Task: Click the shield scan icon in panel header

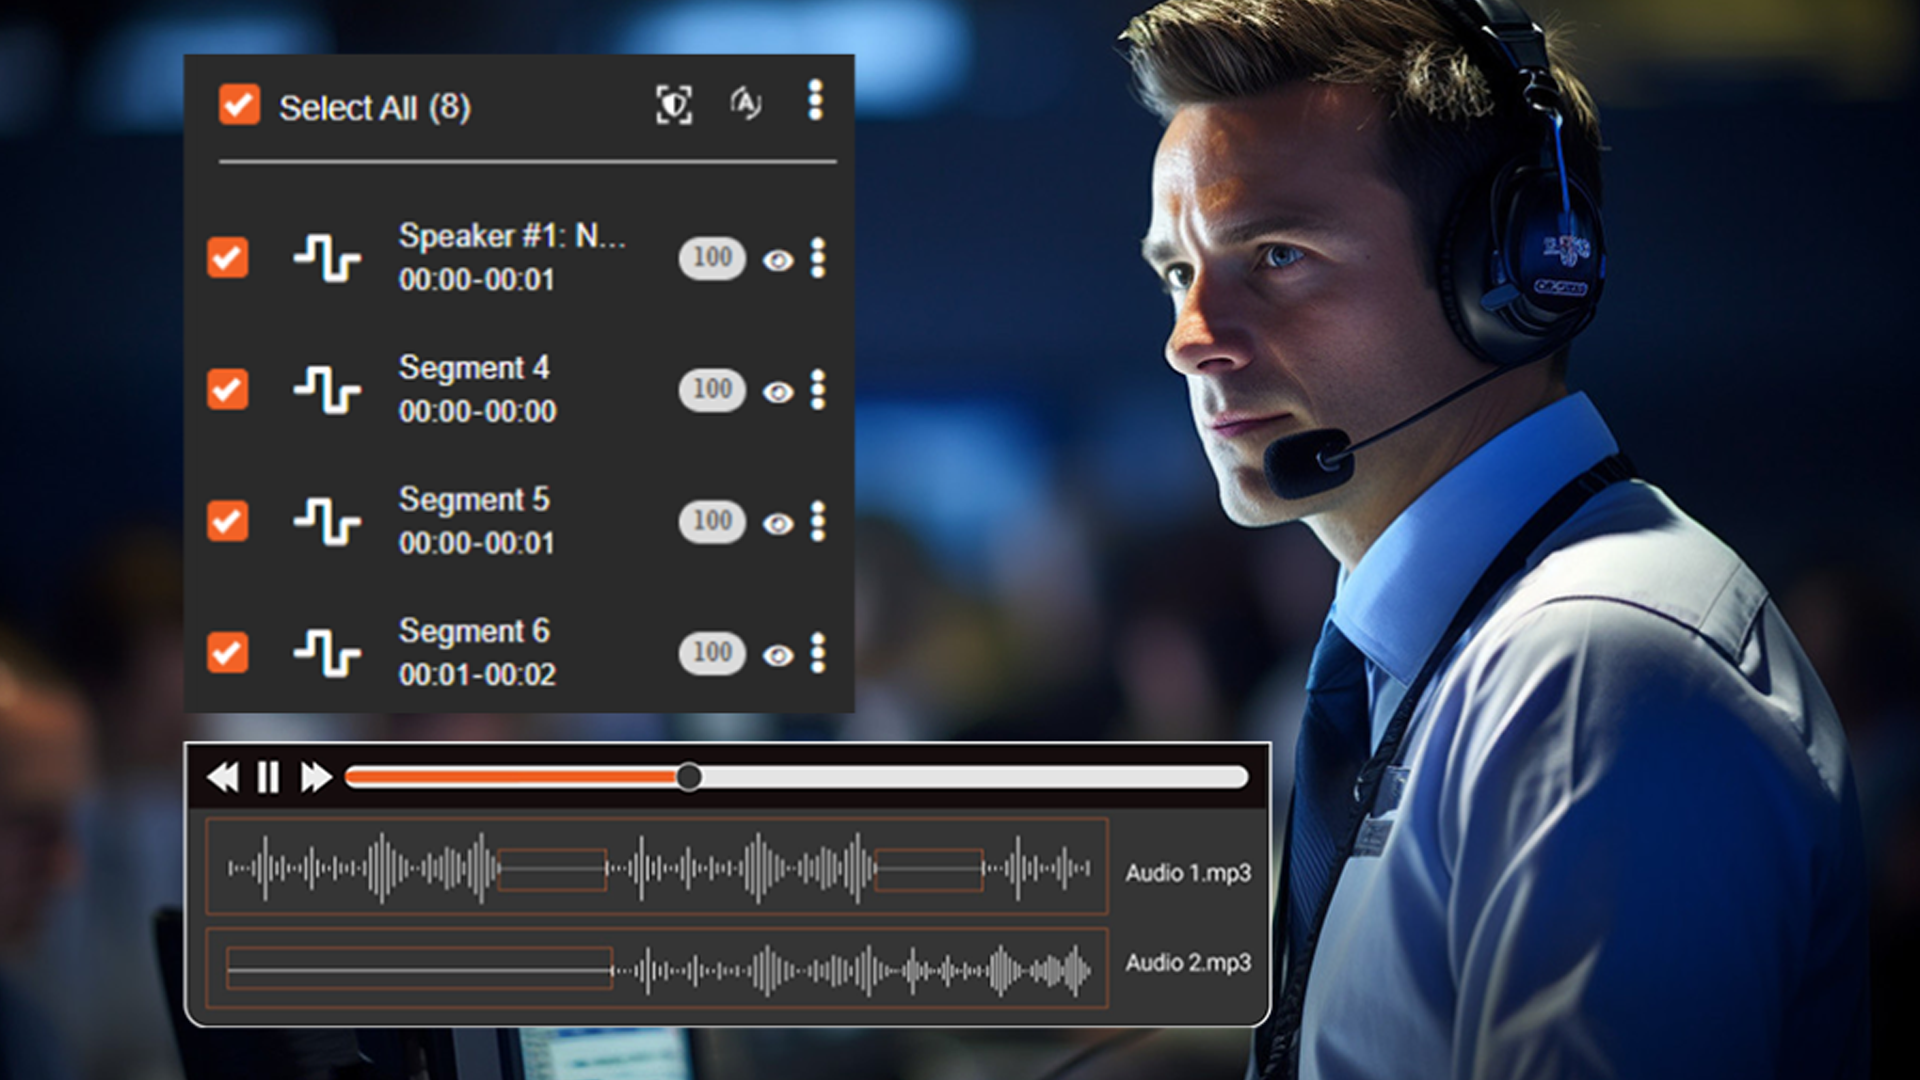Action: [x=673, y=104]
